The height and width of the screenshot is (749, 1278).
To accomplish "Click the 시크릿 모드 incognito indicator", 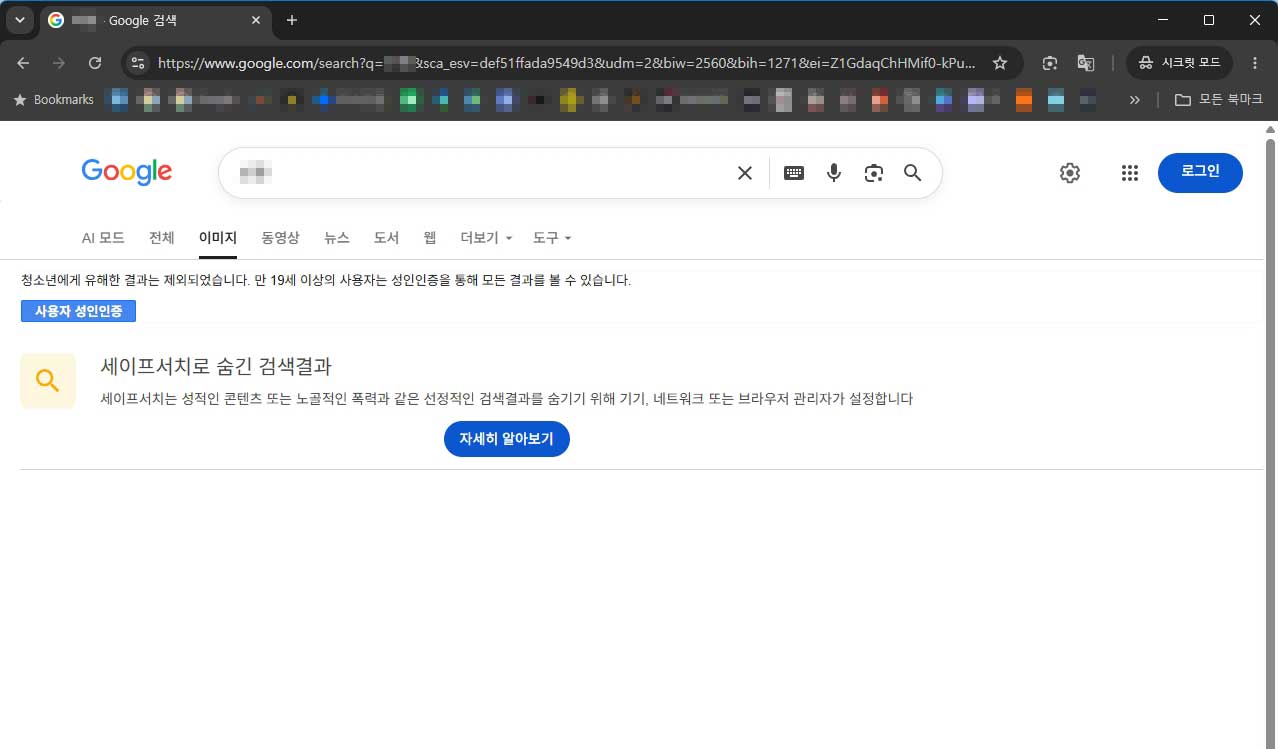I will coord(1180,63).
